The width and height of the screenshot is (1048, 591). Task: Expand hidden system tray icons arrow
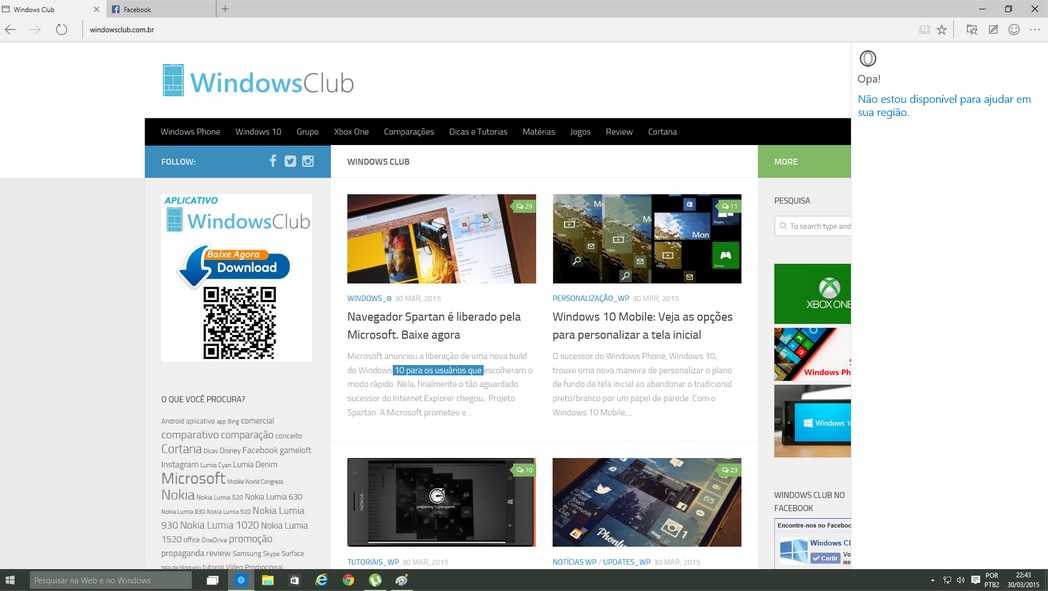(x=932, y=580)
